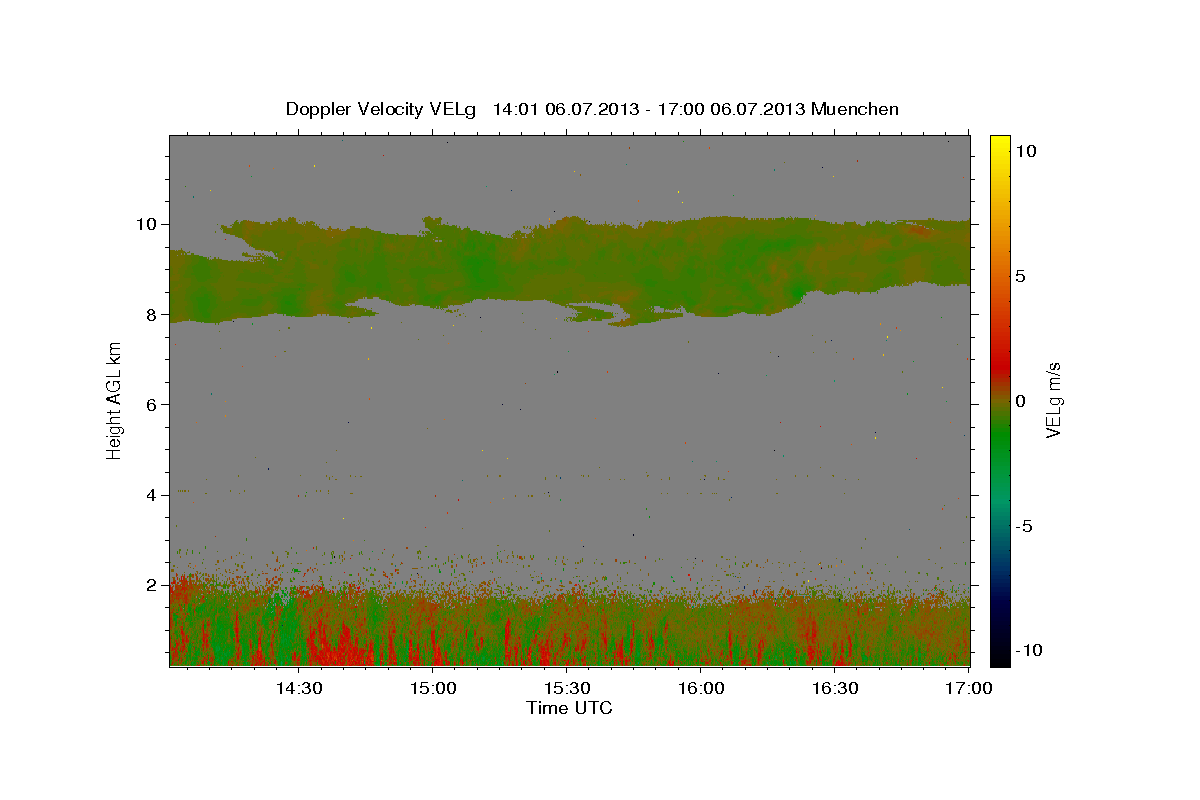Click the 15:30 time tick label
Image resolution: width=1200 pixels, height=800 pixels.
(567, 688)
